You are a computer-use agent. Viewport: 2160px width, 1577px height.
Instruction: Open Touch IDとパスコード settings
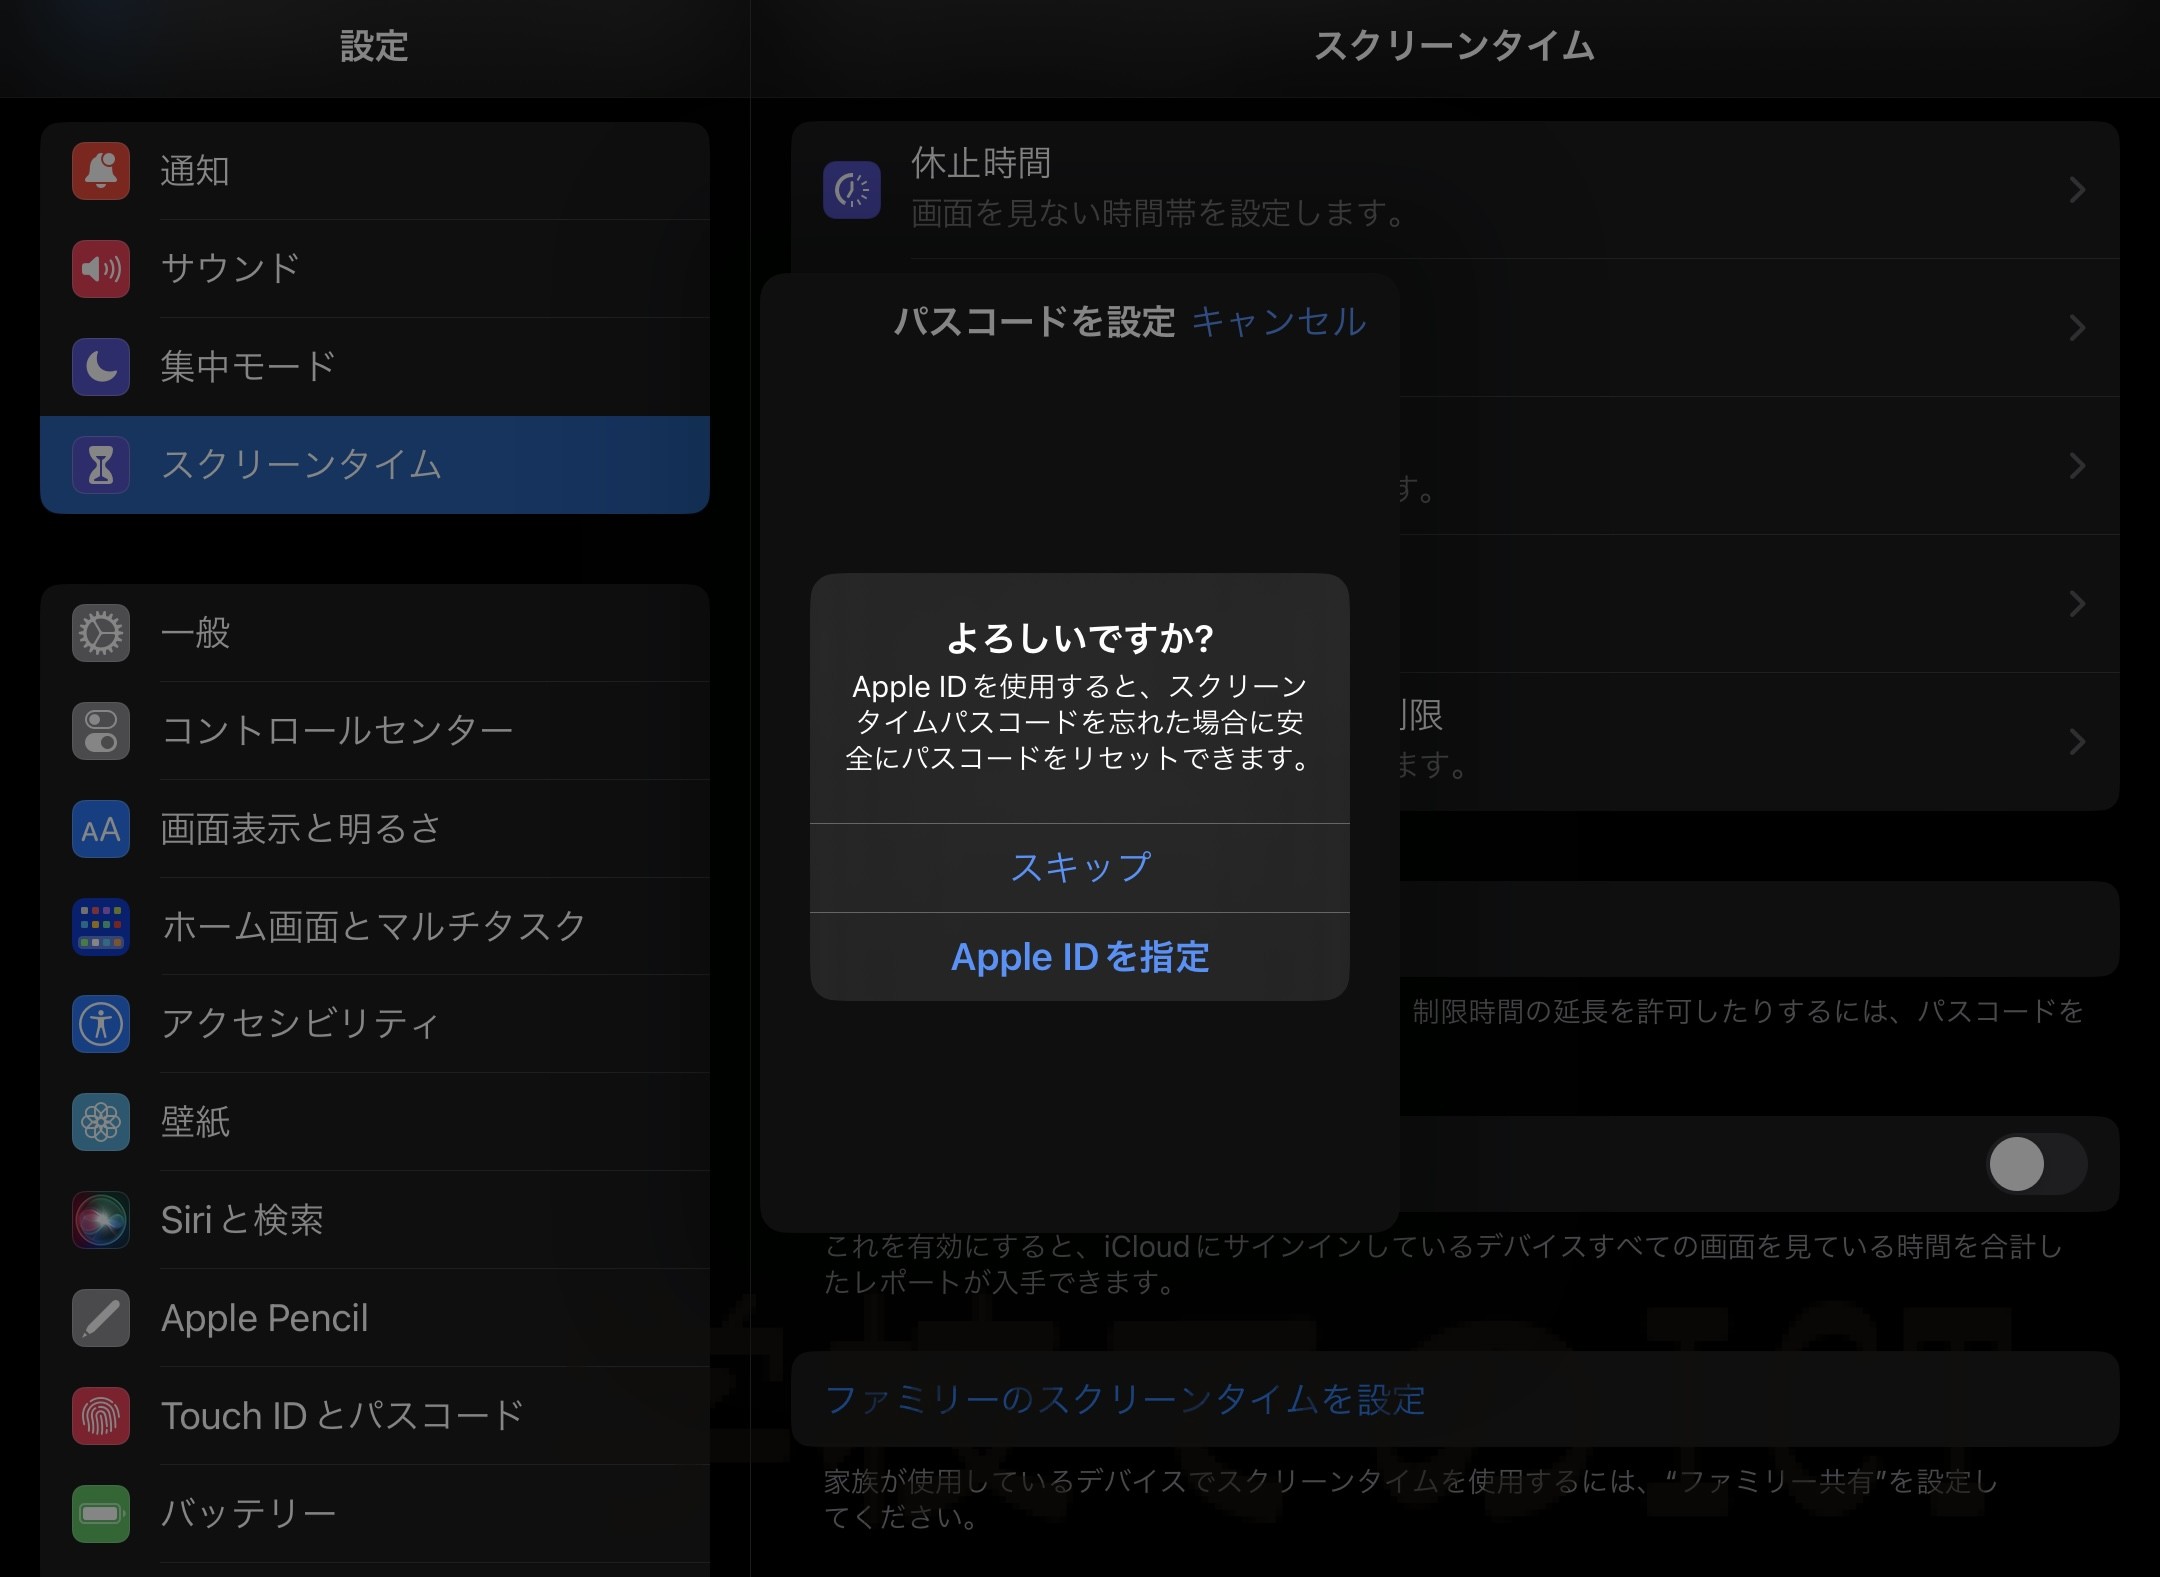[x=375, y=1416]
